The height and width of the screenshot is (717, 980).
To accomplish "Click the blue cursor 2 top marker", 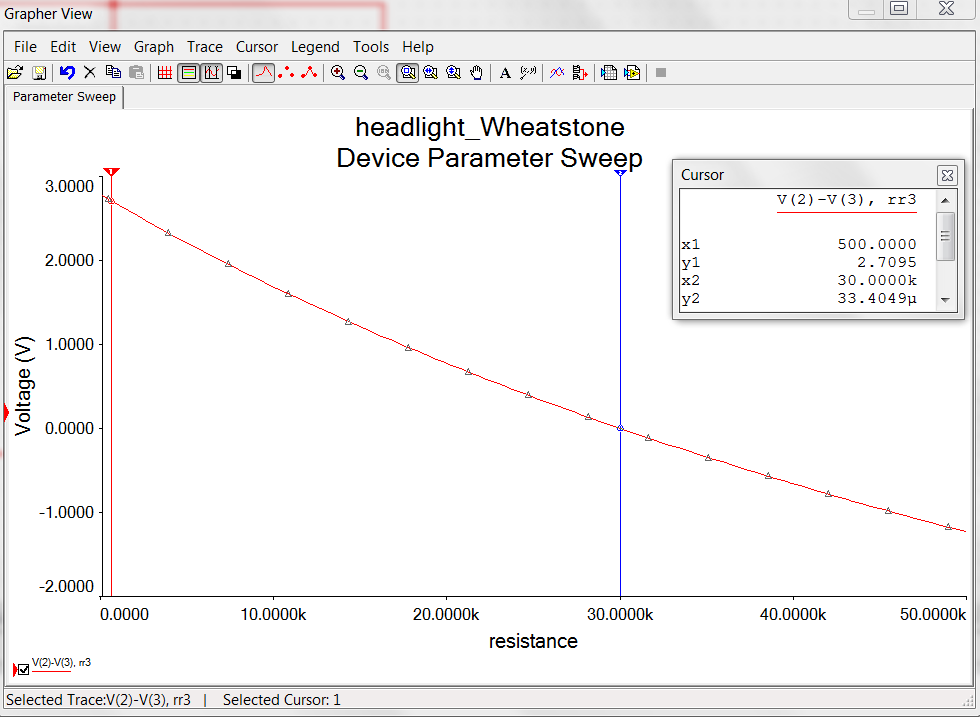I will click(x=620, y=173).
